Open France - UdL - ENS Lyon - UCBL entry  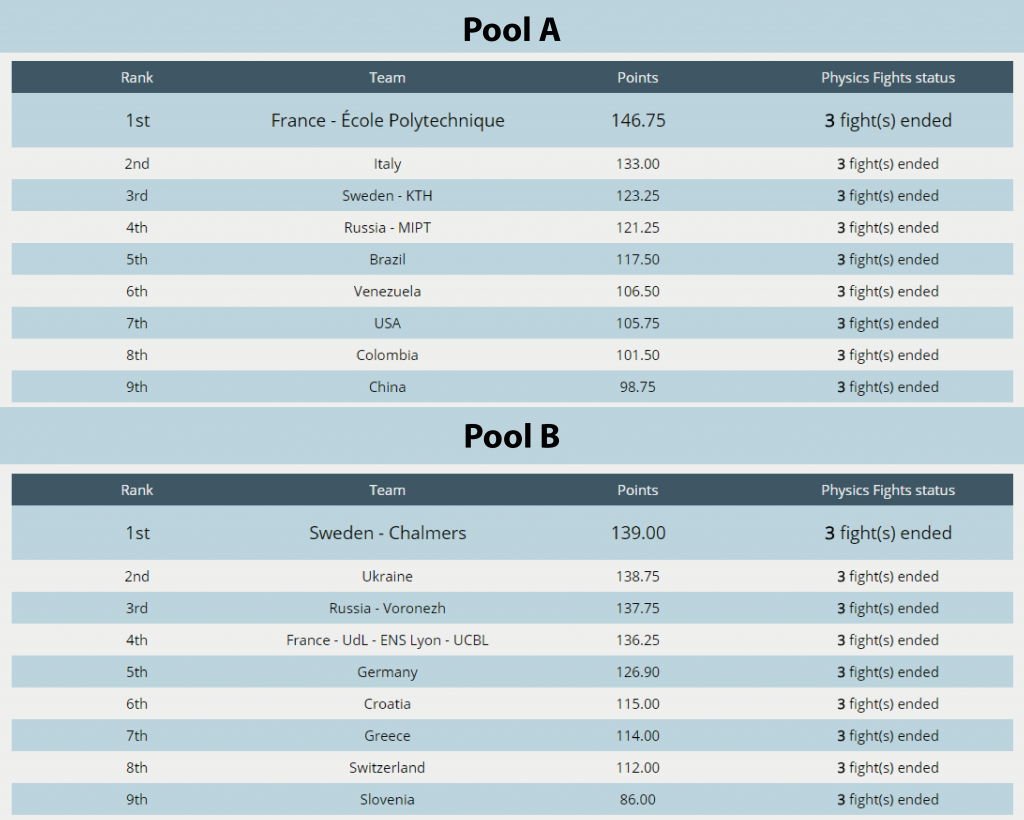[x=387, y=640]
